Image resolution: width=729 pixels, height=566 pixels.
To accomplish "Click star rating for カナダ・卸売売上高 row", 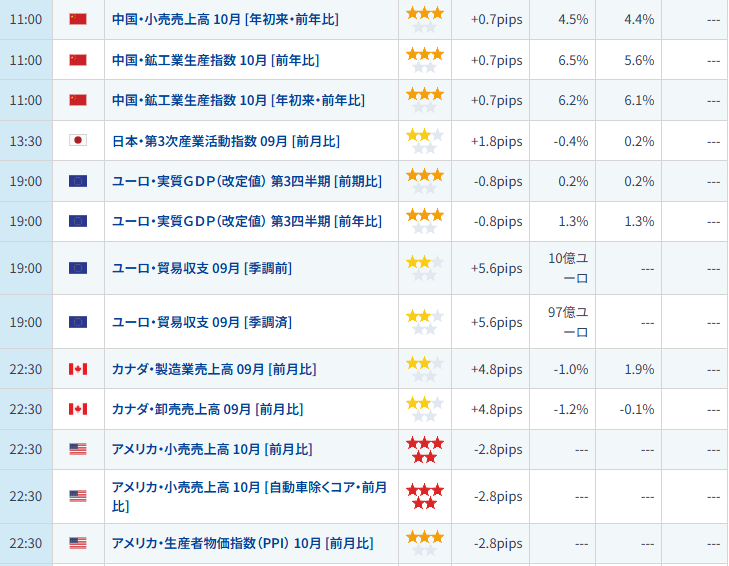I will click(425, 409).
